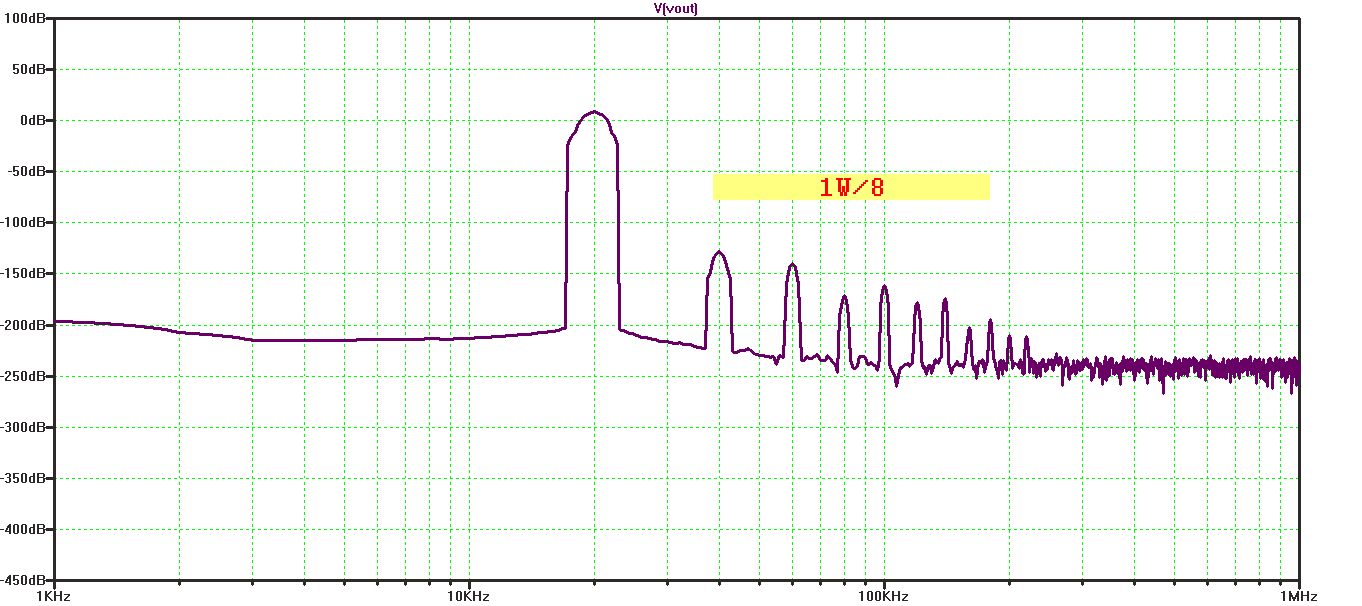Click the -450dB y-axis label
This screenshot has height=606, width=1362.
[x=24, y=580]
